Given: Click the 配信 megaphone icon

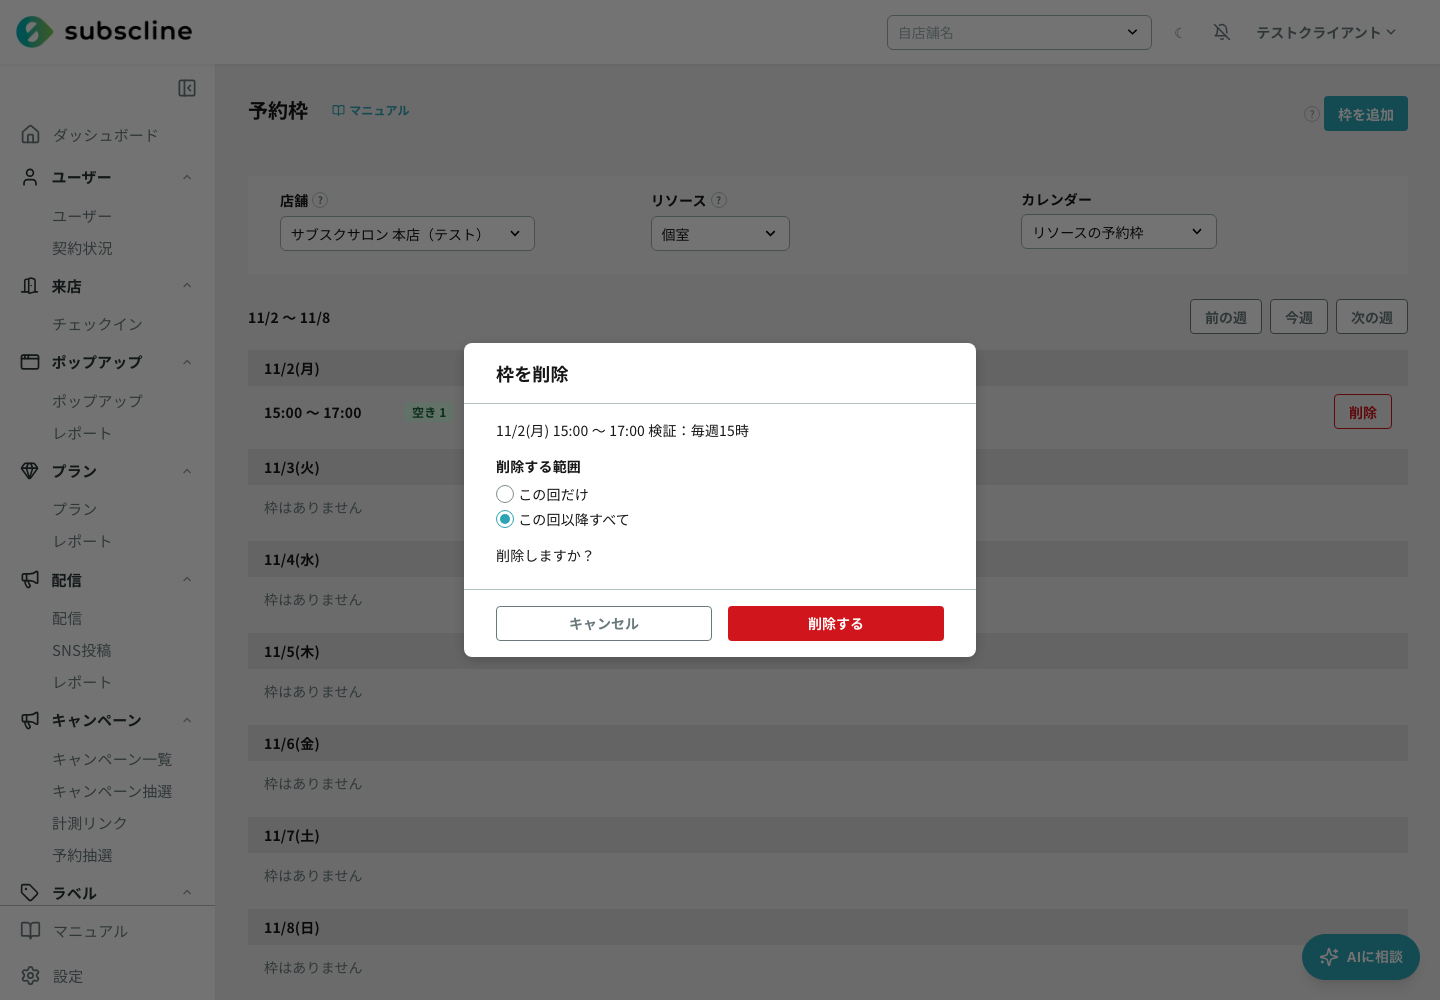Looking at the screenshot, I should pyautogui.click(x=31, y=579).
